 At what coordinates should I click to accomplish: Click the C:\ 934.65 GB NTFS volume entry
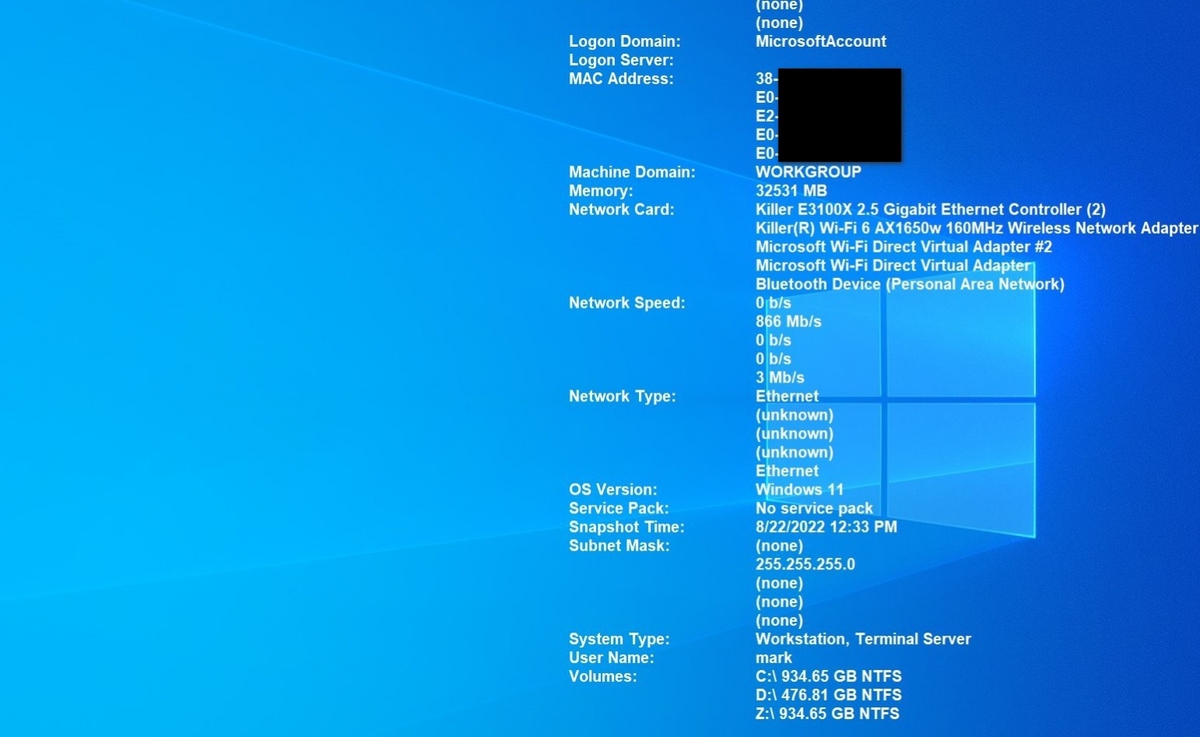click(x=828, y=676)
